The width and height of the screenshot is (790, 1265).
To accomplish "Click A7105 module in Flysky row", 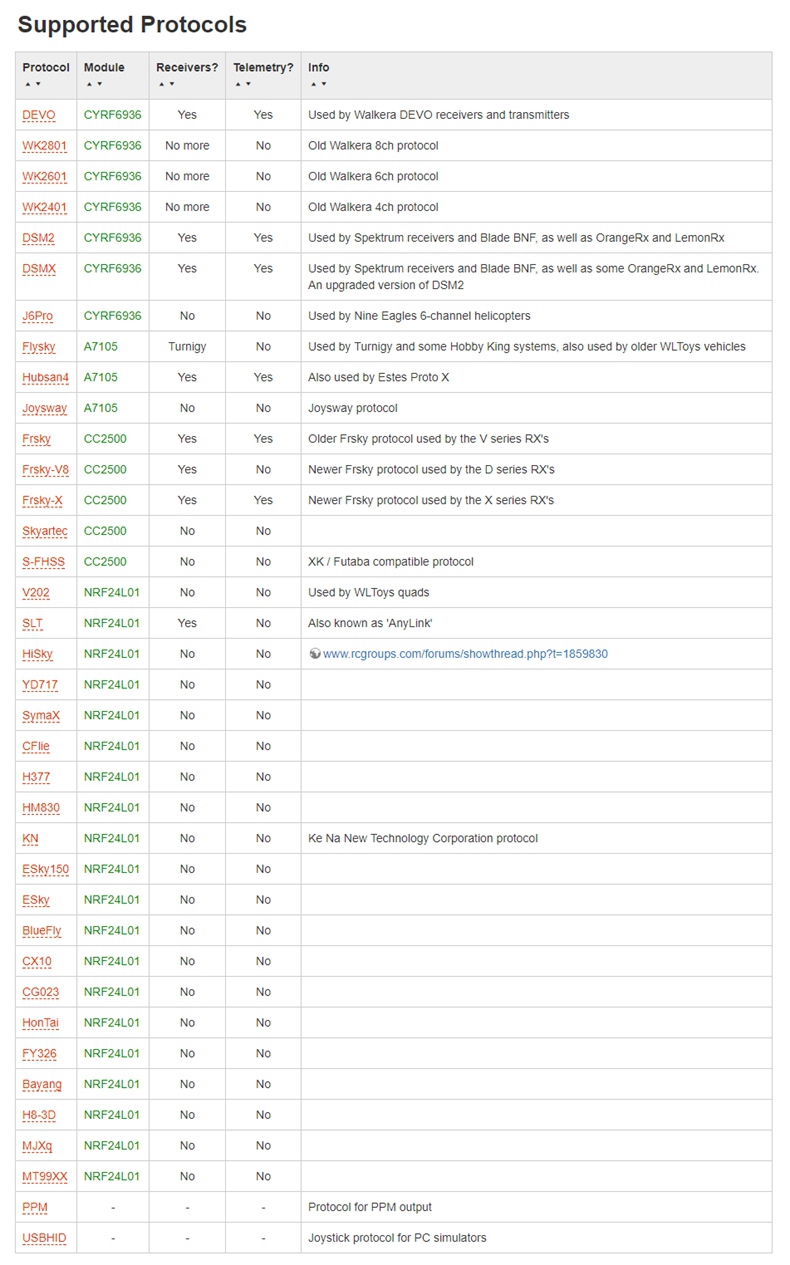I will click(x=100, y=347).
